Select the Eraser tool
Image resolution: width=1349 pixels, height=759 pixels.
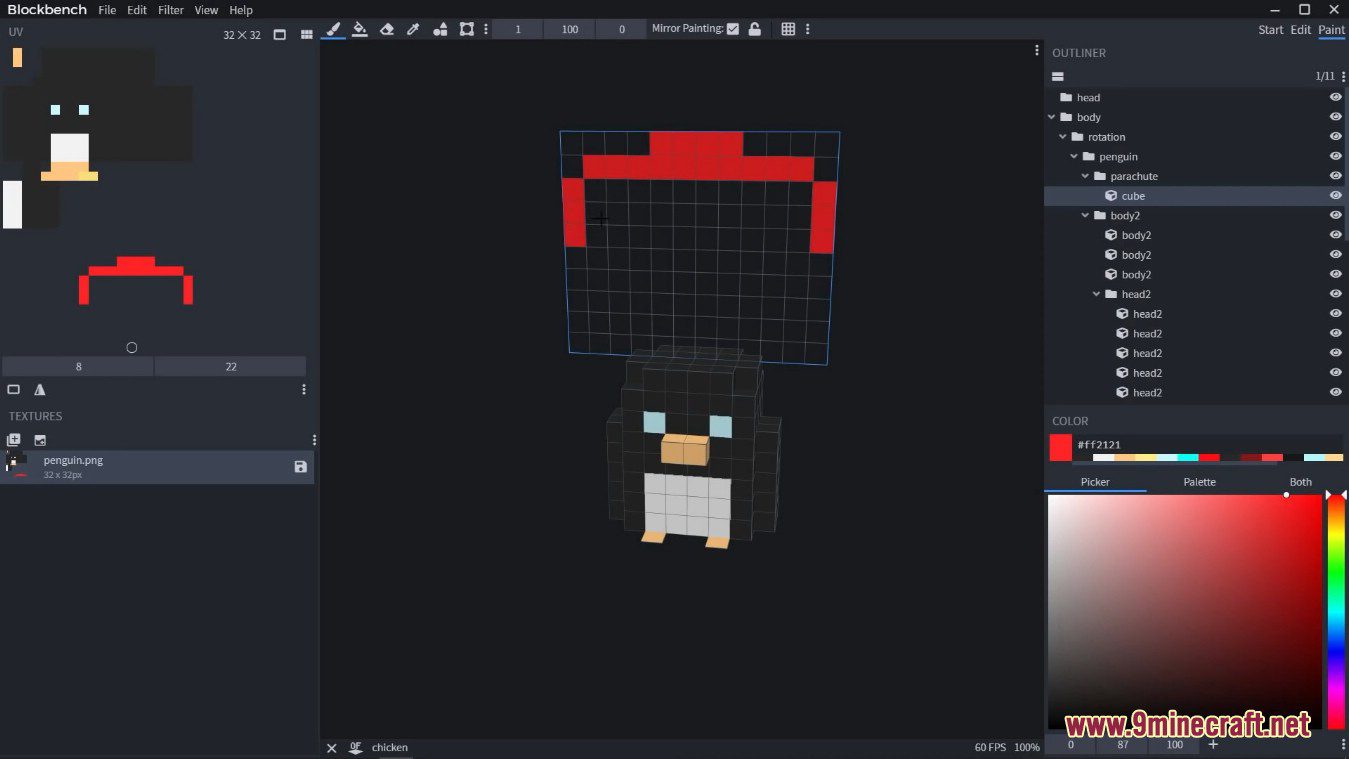pyautogui.click(x=387, y=29)
